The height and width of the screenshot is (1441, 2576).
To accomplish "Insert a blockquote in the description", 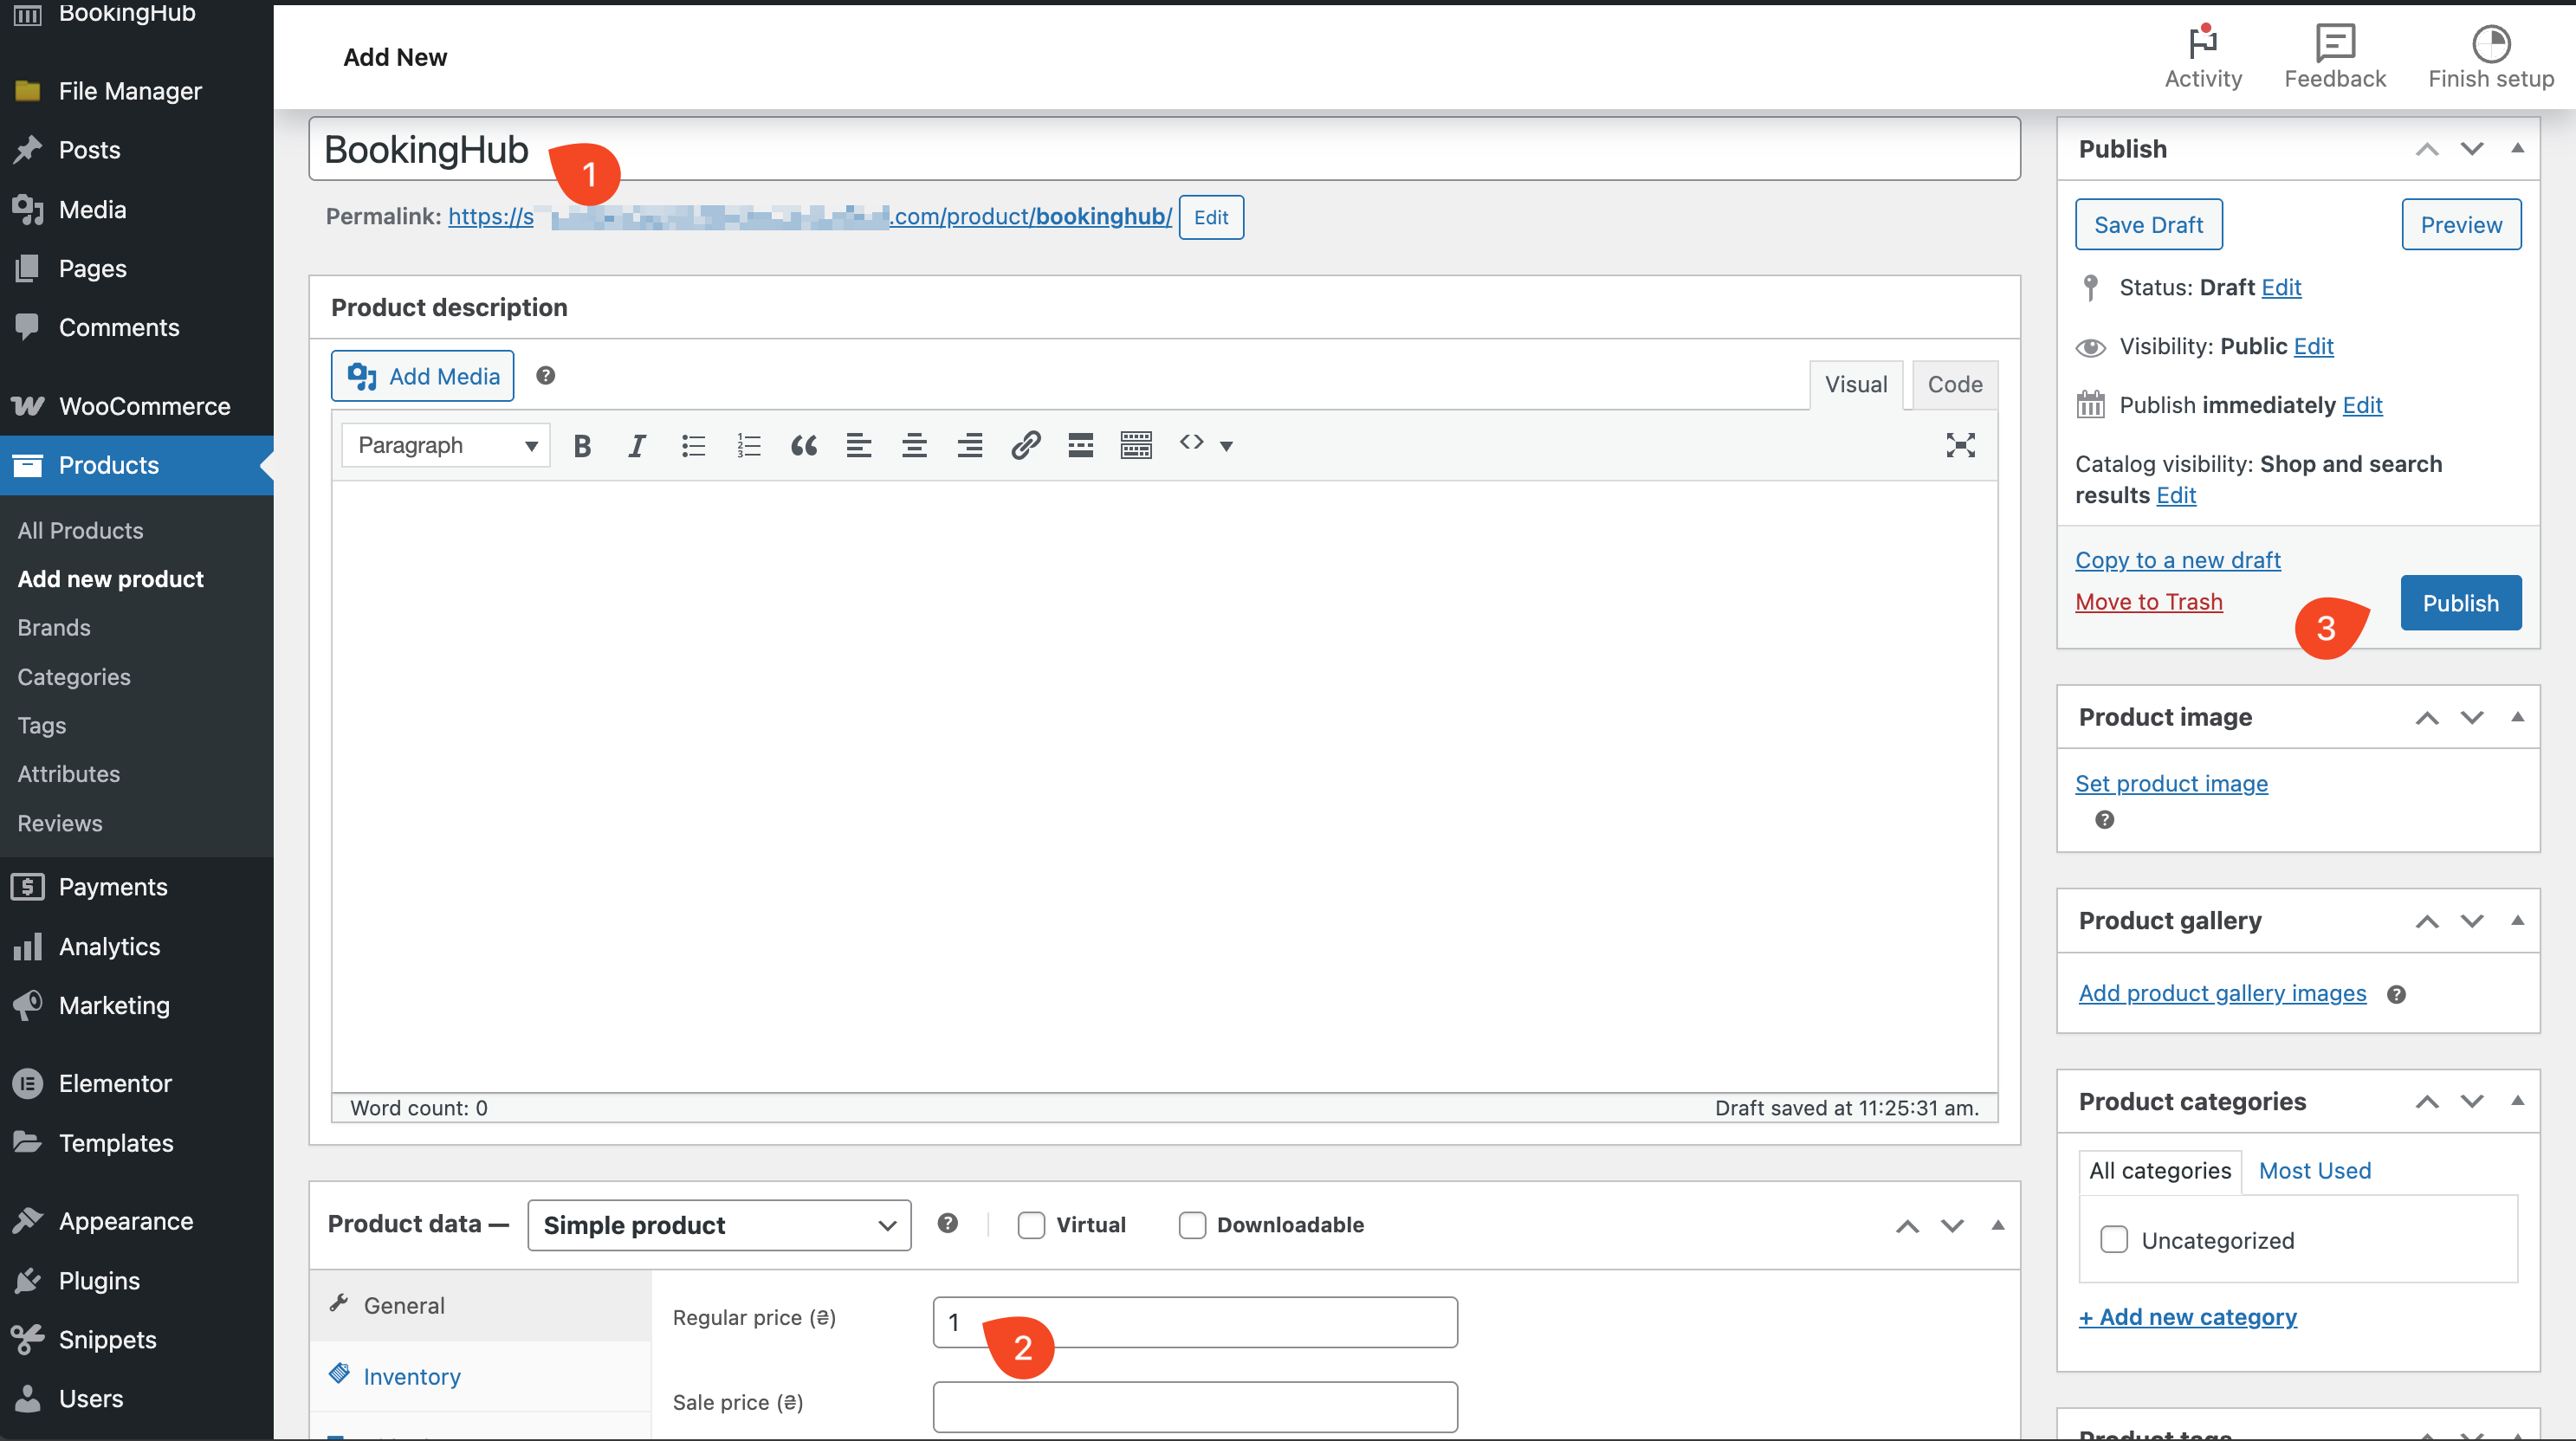I will 803,445.
